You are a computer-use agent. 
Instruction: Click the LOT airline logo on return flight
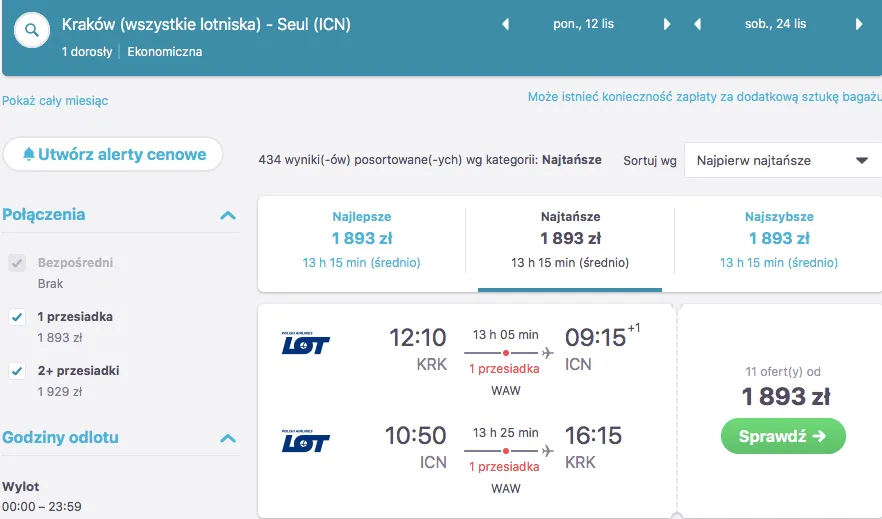point(306,441)
